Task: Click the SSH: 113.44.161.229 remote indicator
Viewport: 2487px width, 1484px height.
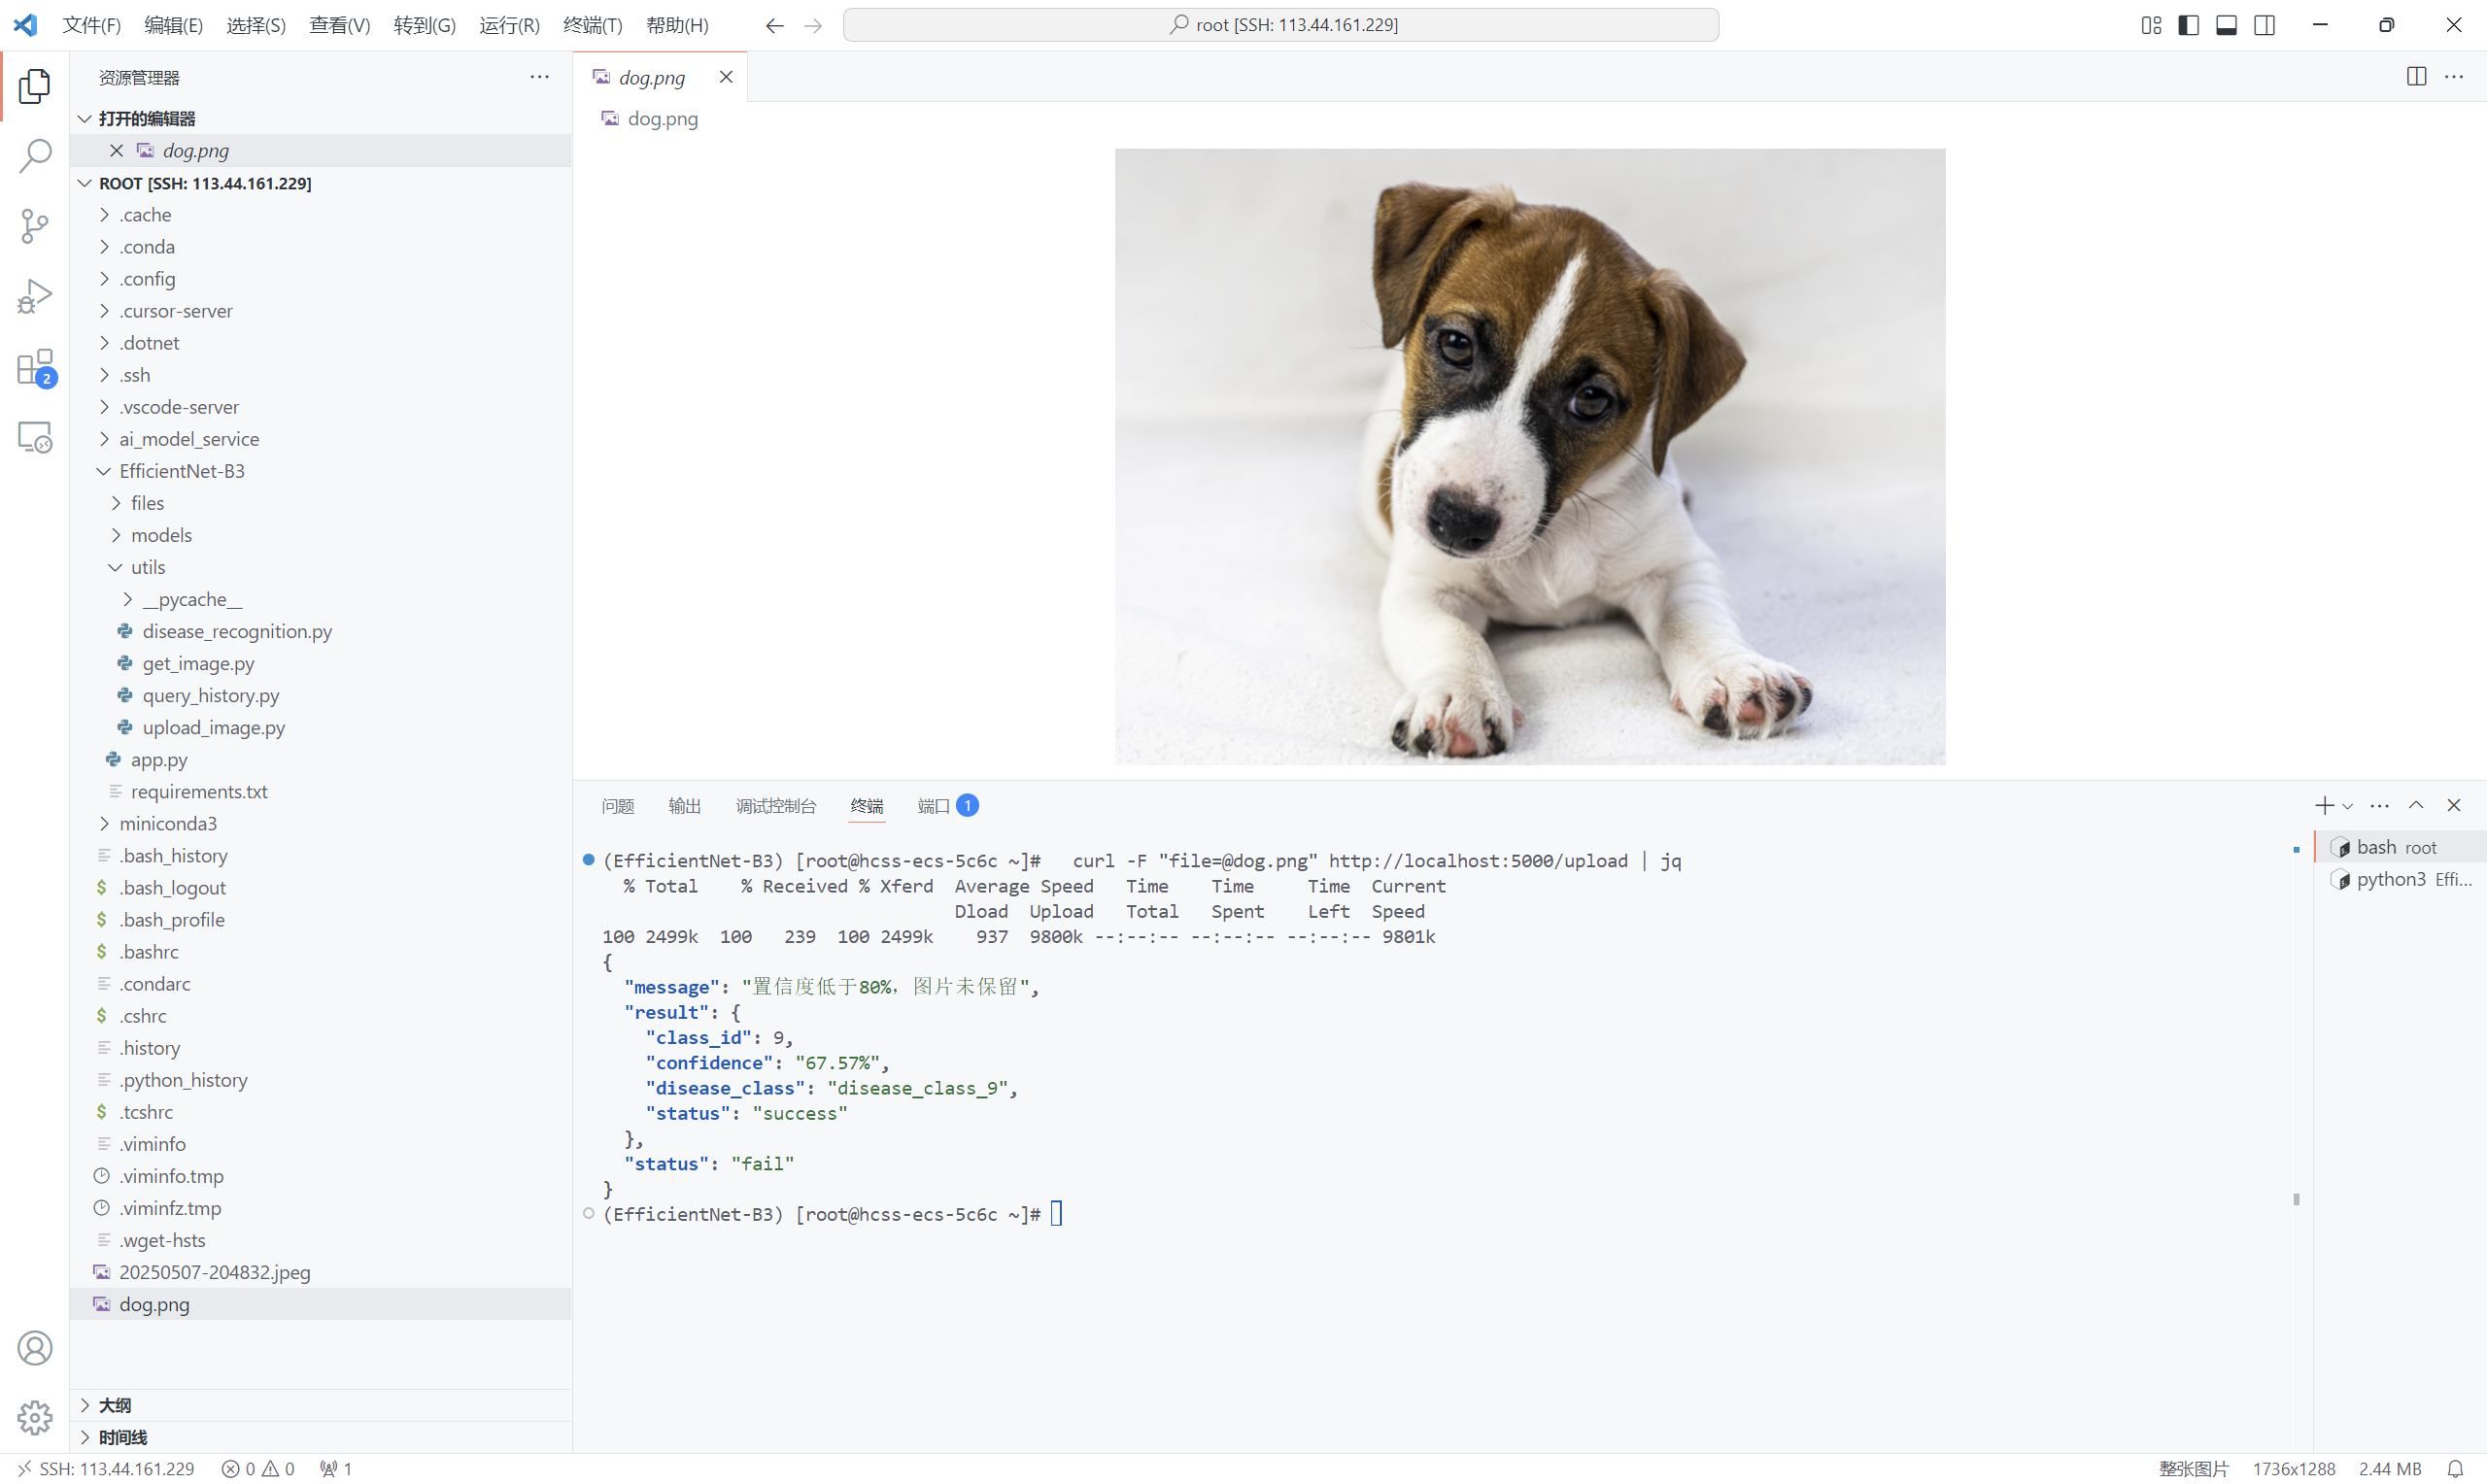Action: 106,1468
